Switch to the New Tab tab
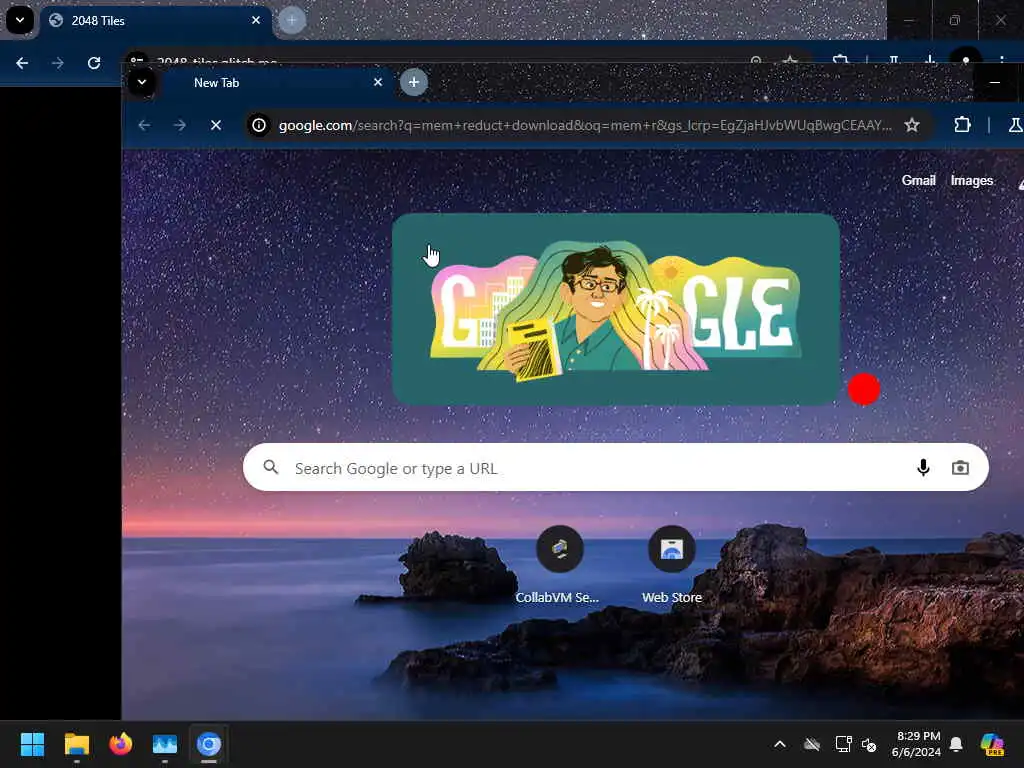1024x768 pixels. (272, 83)
